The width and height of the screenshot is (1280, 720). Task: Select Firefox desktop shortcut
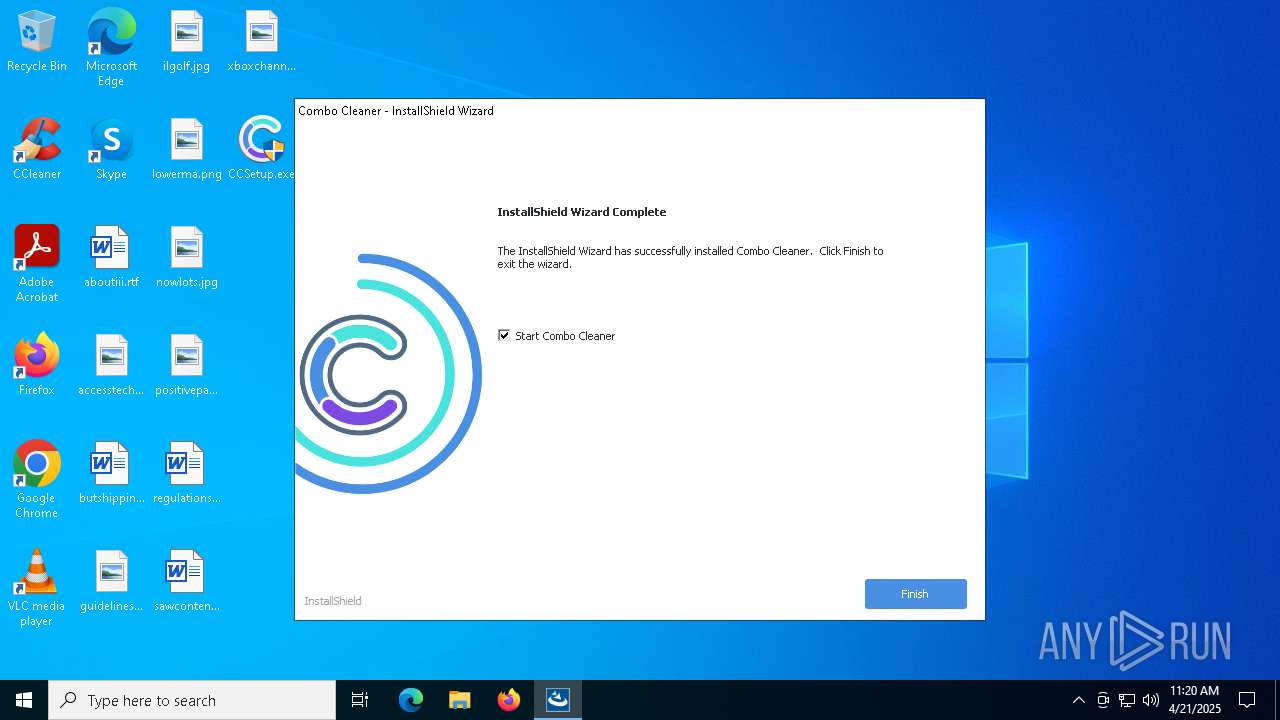37,366
